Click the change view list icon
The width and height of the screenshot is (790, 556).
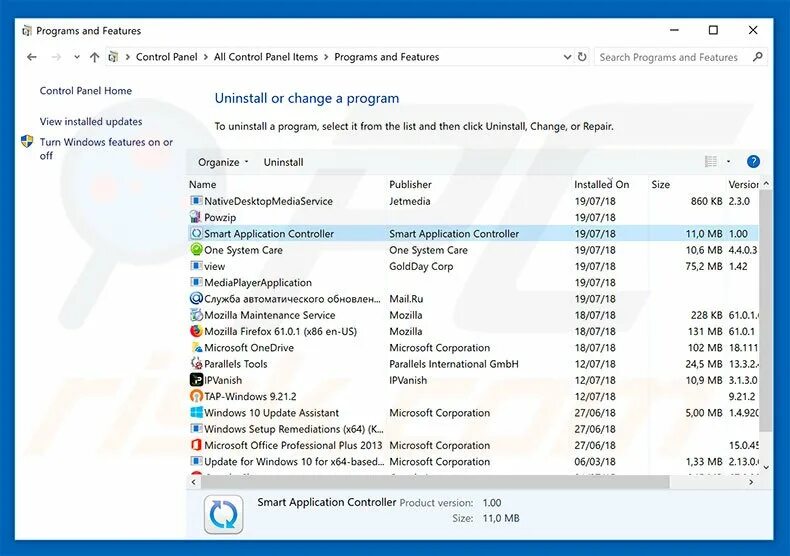pyautogui.click(x=710, y=162)
